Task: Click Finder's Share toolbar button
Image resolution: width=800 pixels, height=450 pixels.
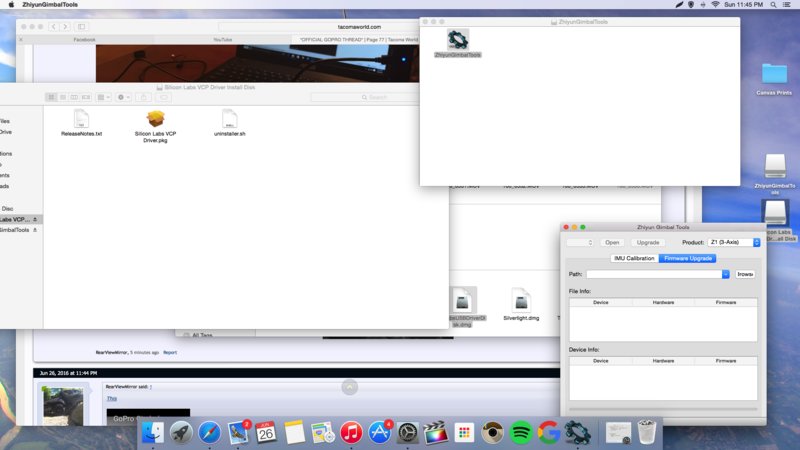Action: [143, 97]
